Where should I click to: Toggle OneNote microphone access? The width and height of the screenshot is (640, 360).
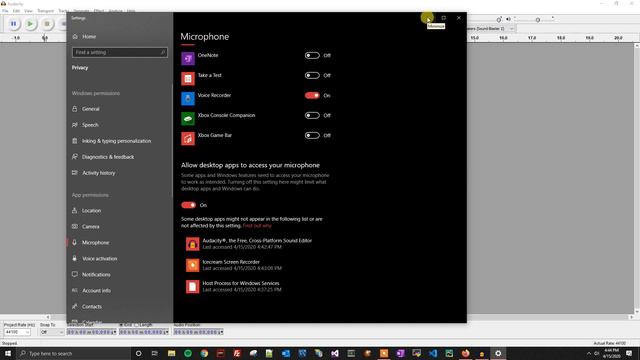312,56
